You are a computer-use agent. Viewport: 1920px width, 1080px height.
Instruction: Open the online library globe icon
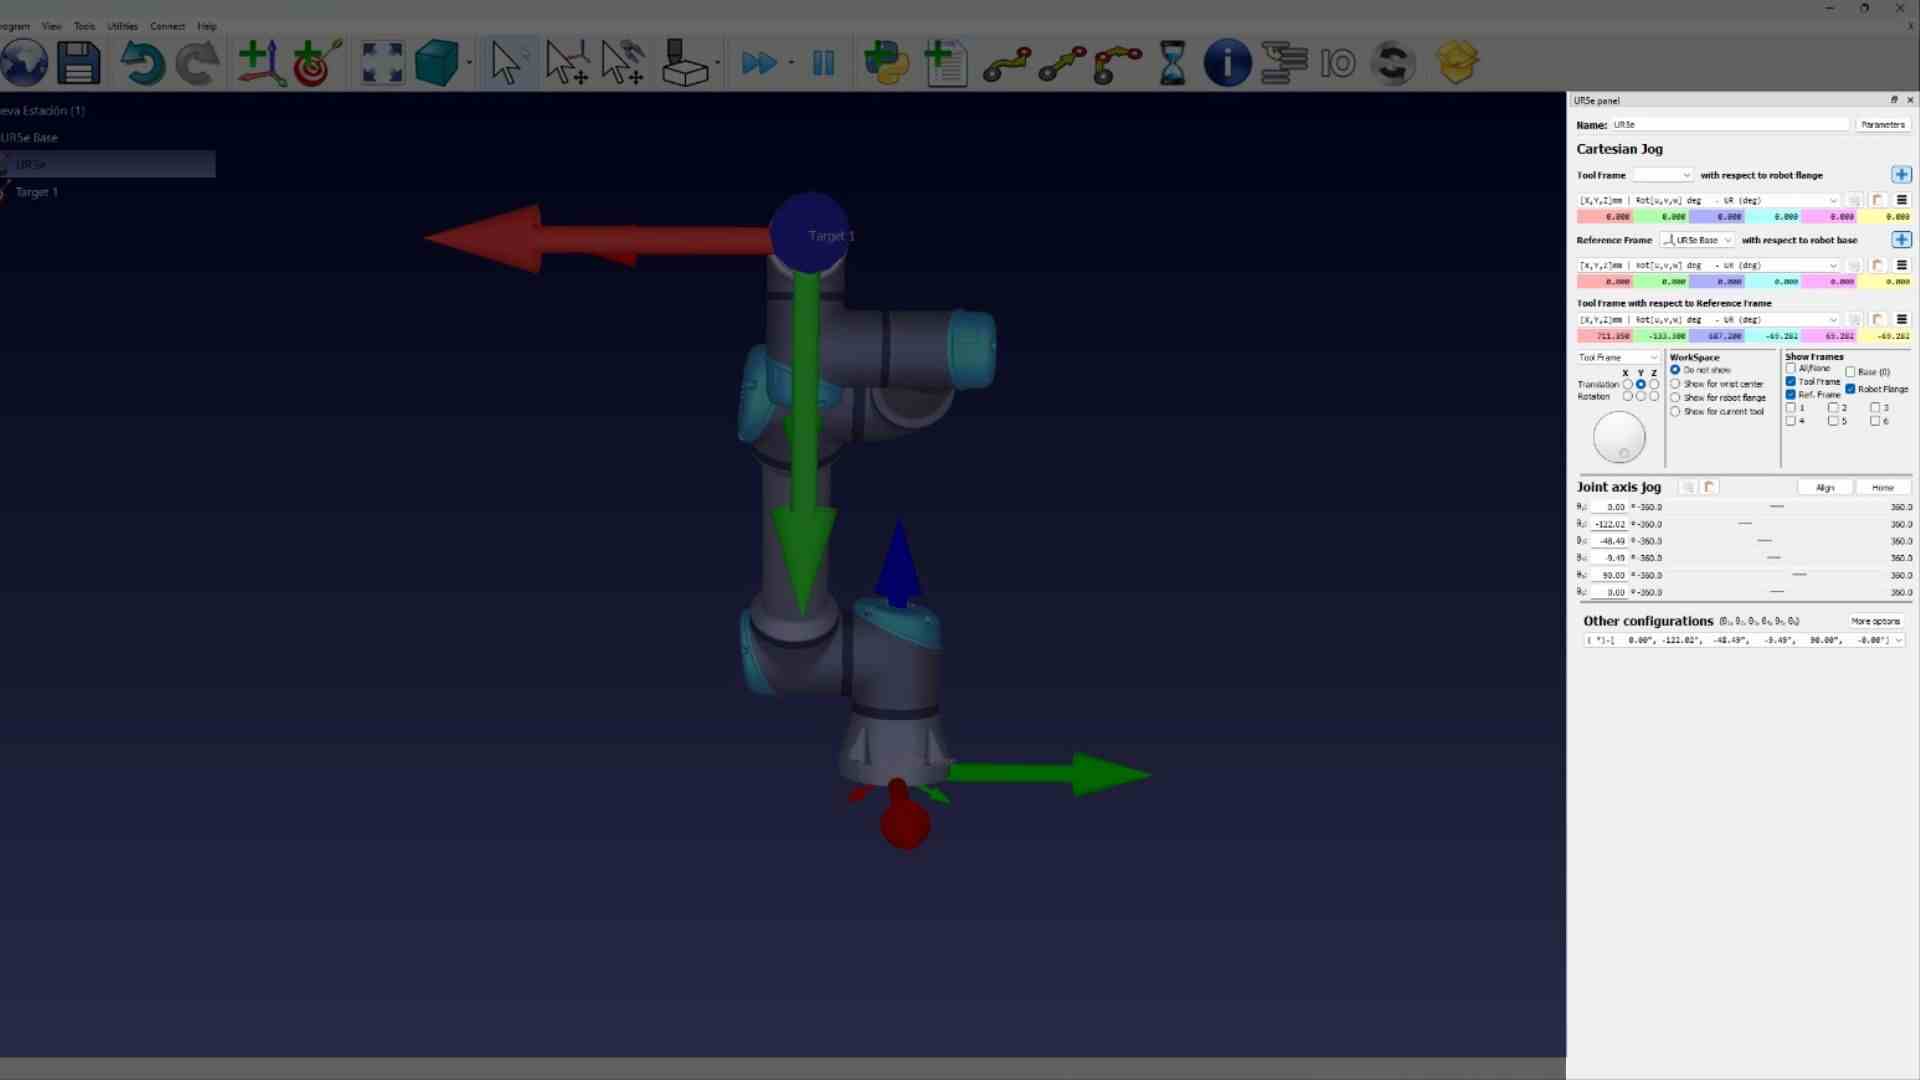pos(24,63)
